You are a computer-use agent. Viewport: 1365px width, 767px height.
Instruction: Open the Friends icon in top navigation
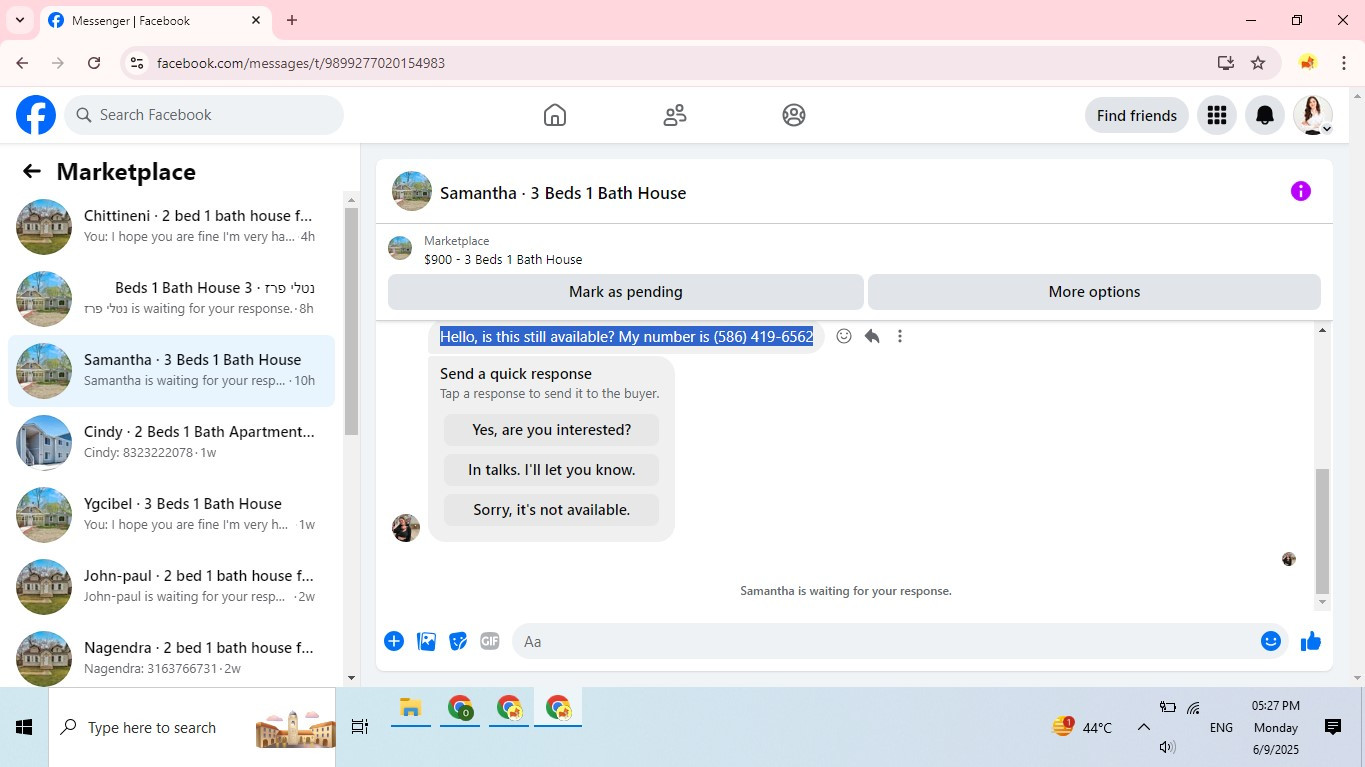click(x=675, y=115)
